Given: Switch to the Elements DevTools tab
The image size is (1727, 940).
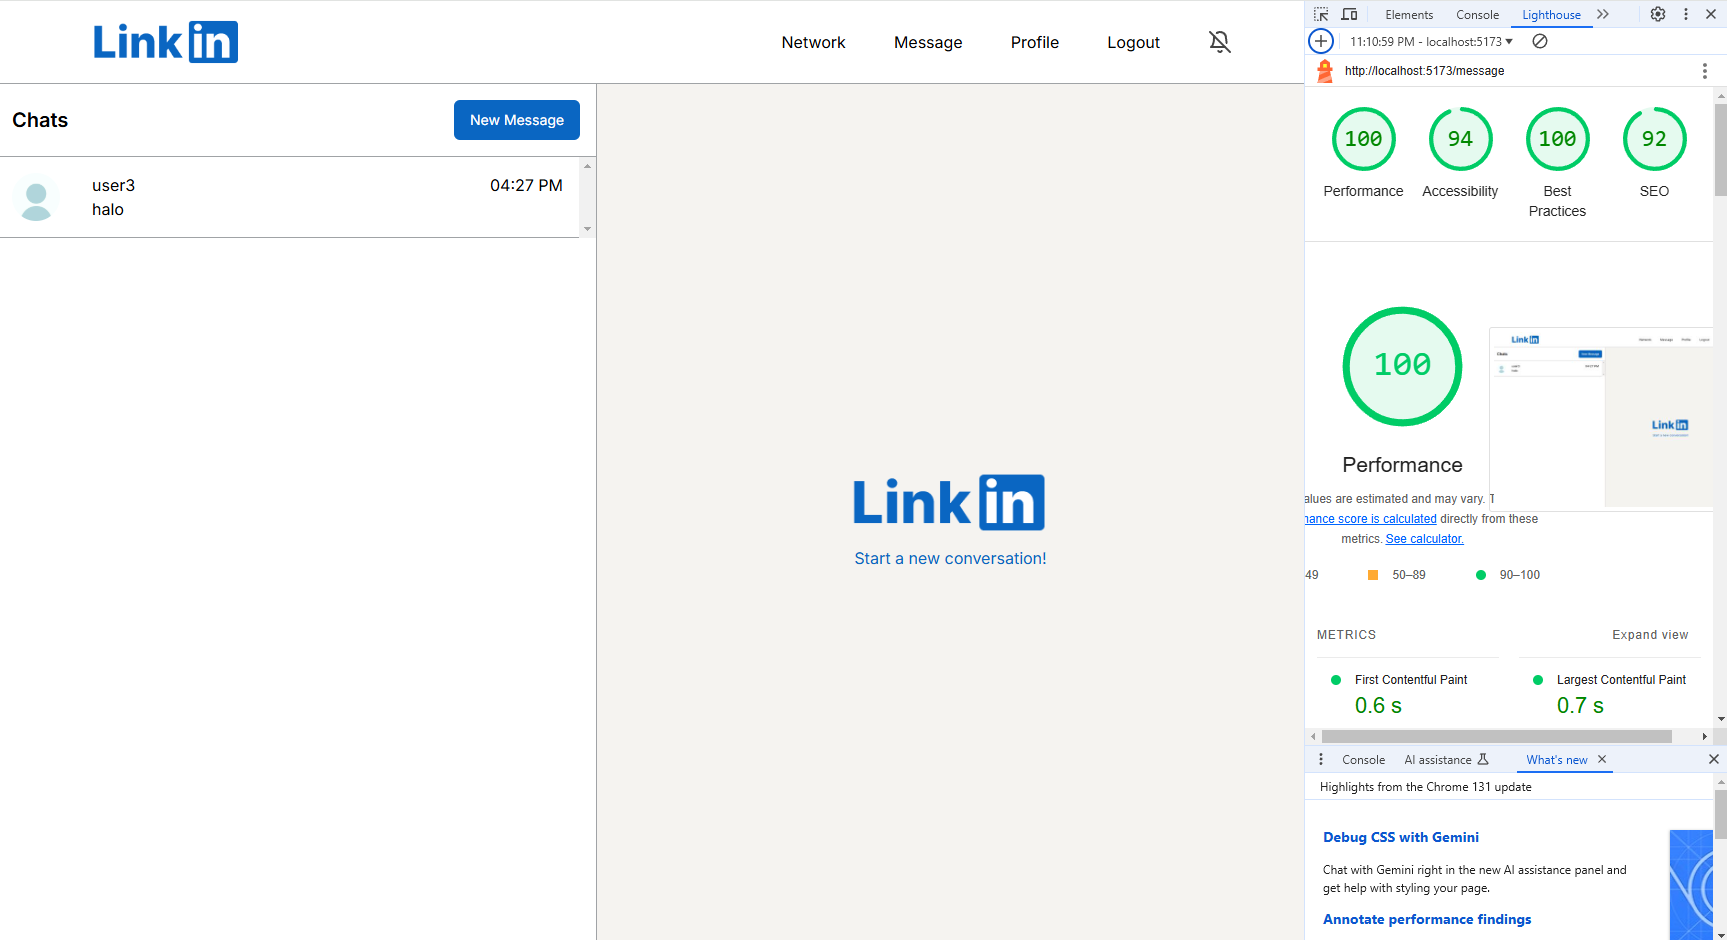Looking at the screenshot, I should 1409,14.
